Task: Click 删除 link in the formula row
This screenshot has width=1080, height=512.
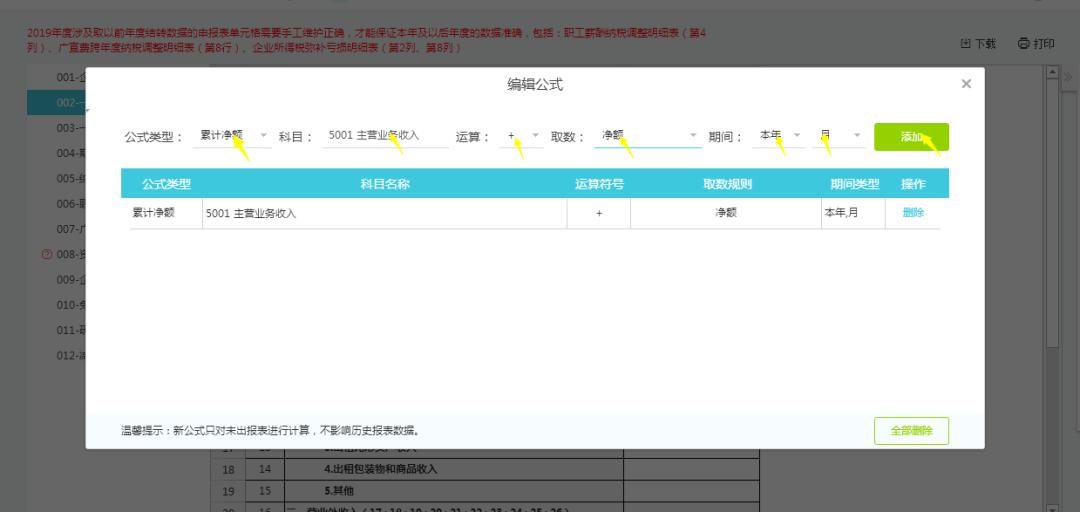Action: pos(913,213)
